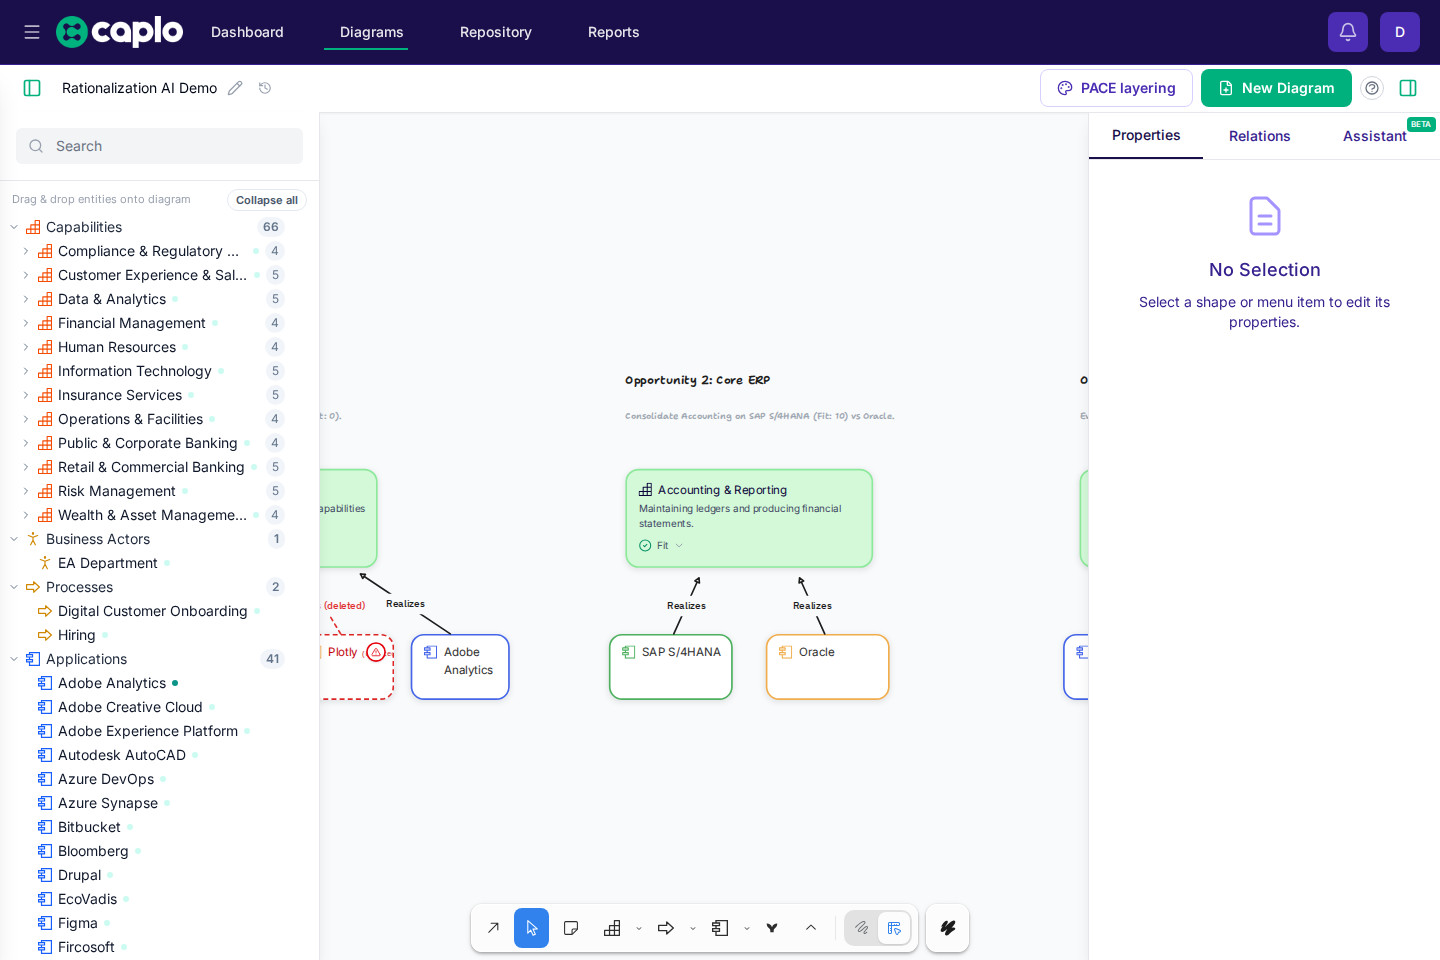Click the New Diagram button
Viewport: 1440px width, 960px height.
[x=1276, y=88]
